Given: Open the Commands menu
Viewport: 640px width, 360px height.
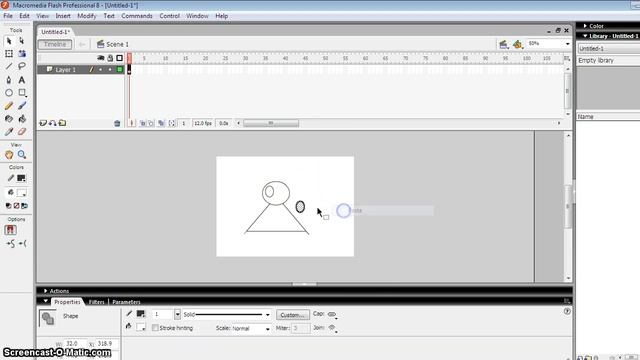Looking at the screenshot, I should coord(137,16).
